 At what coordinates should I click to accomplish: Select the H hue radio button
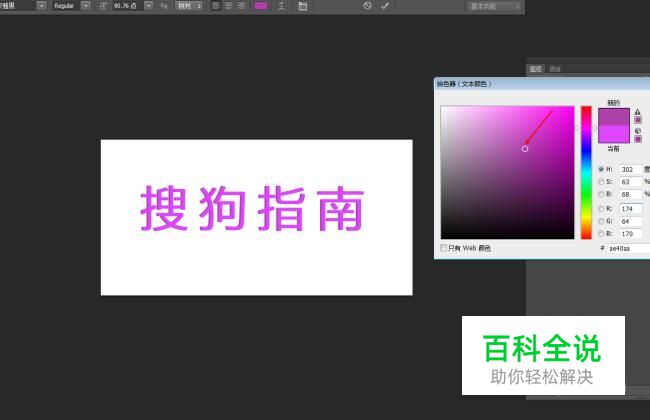pos(601,169)
